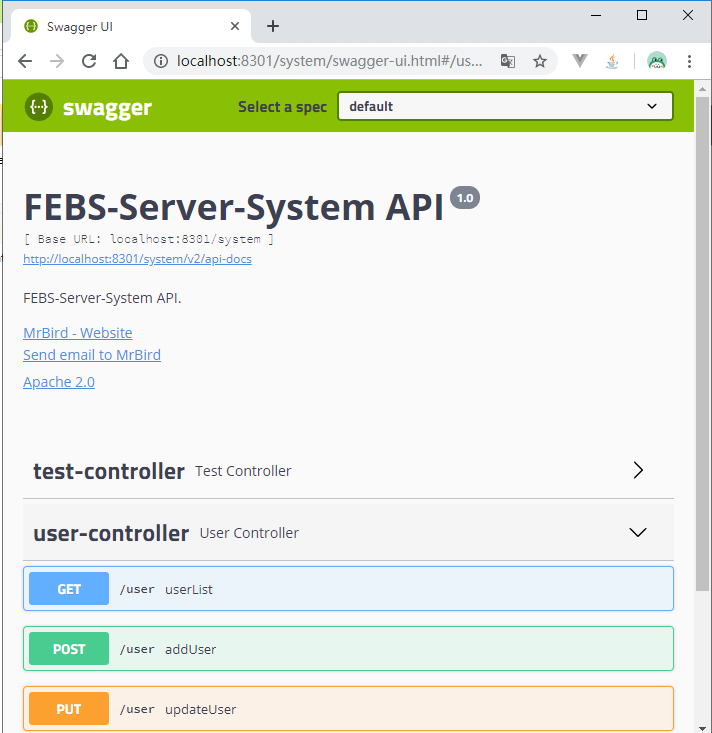Click the swagger wordmark text
This screenshot has width=712, height=733.
tap(107, 108)
